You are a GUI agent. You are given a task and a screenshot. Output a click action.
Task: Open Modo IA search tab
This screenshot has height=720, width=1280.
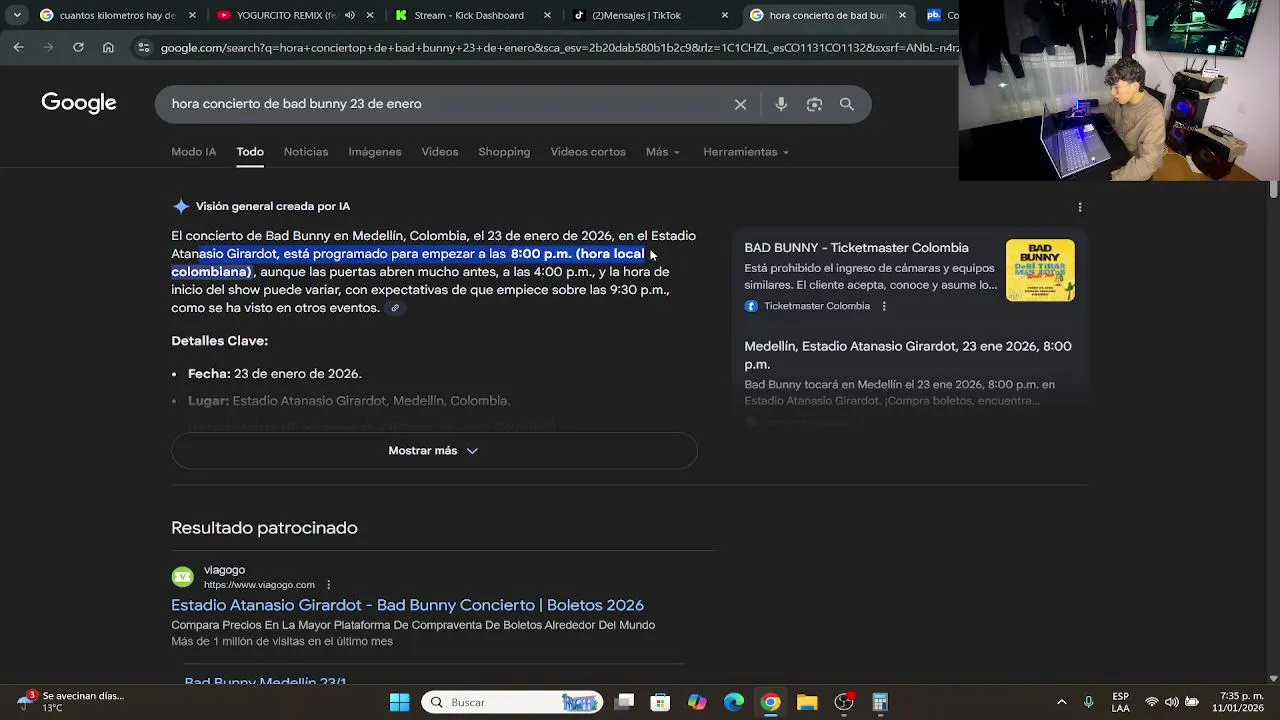point(193,152)
